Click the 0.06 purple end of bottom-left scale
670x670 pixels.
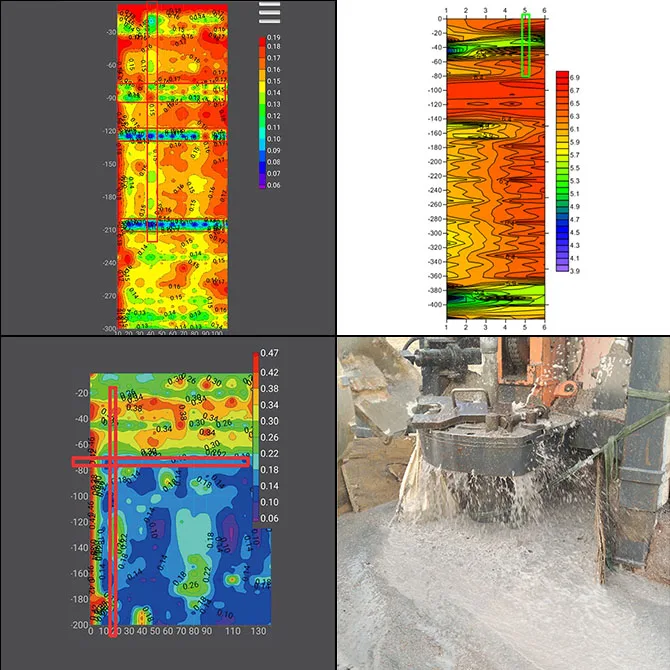coord(256,518)
